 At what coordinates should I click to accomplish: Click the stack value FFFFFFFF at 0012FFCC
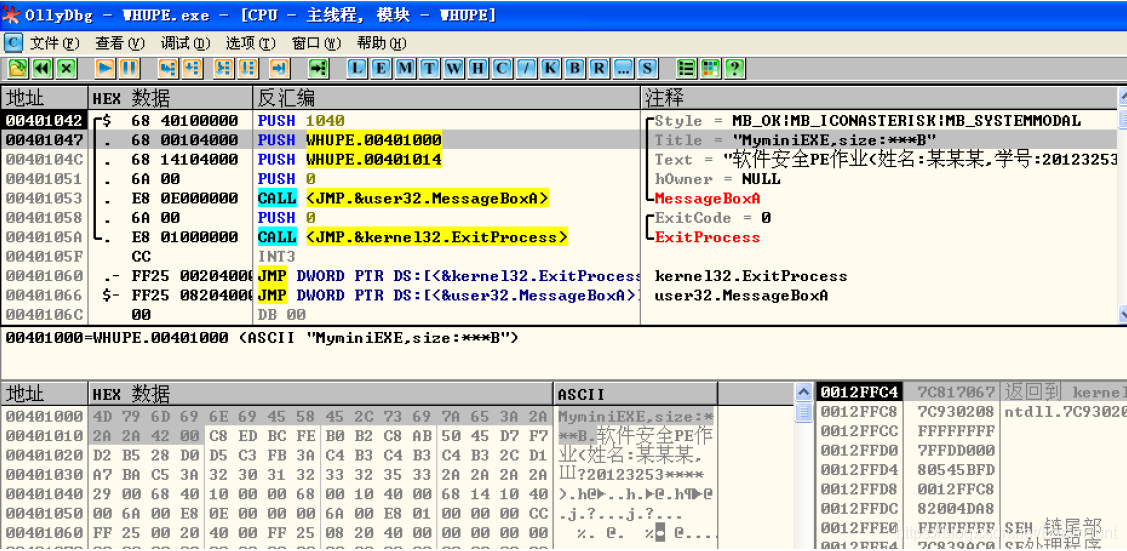click(x=956, y=431)
